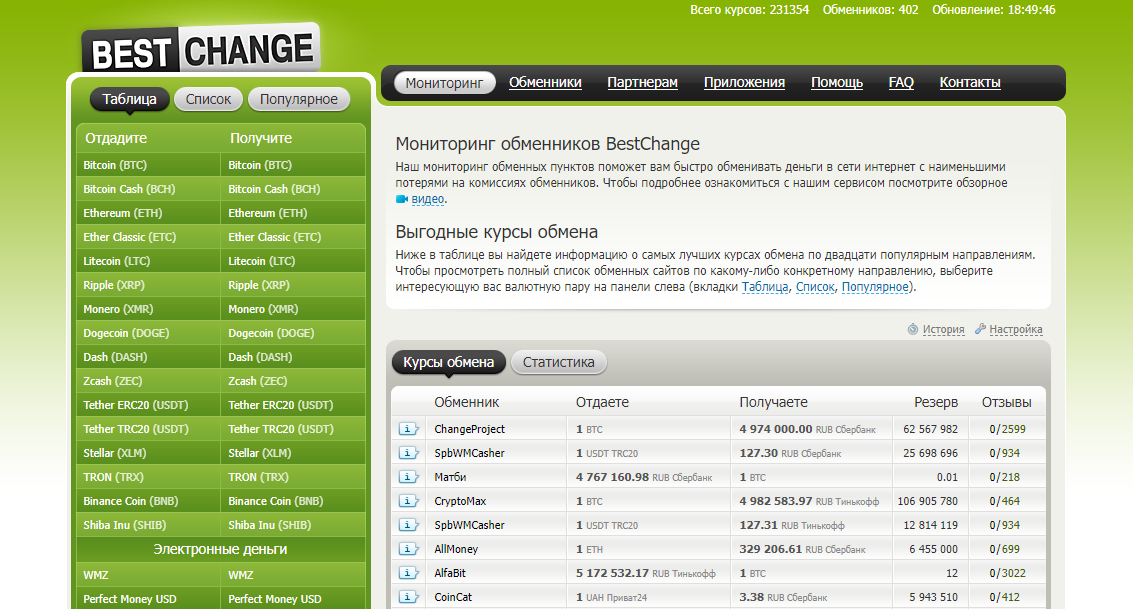Click the ChangeProject exchanger name

(x=470, y=429)
